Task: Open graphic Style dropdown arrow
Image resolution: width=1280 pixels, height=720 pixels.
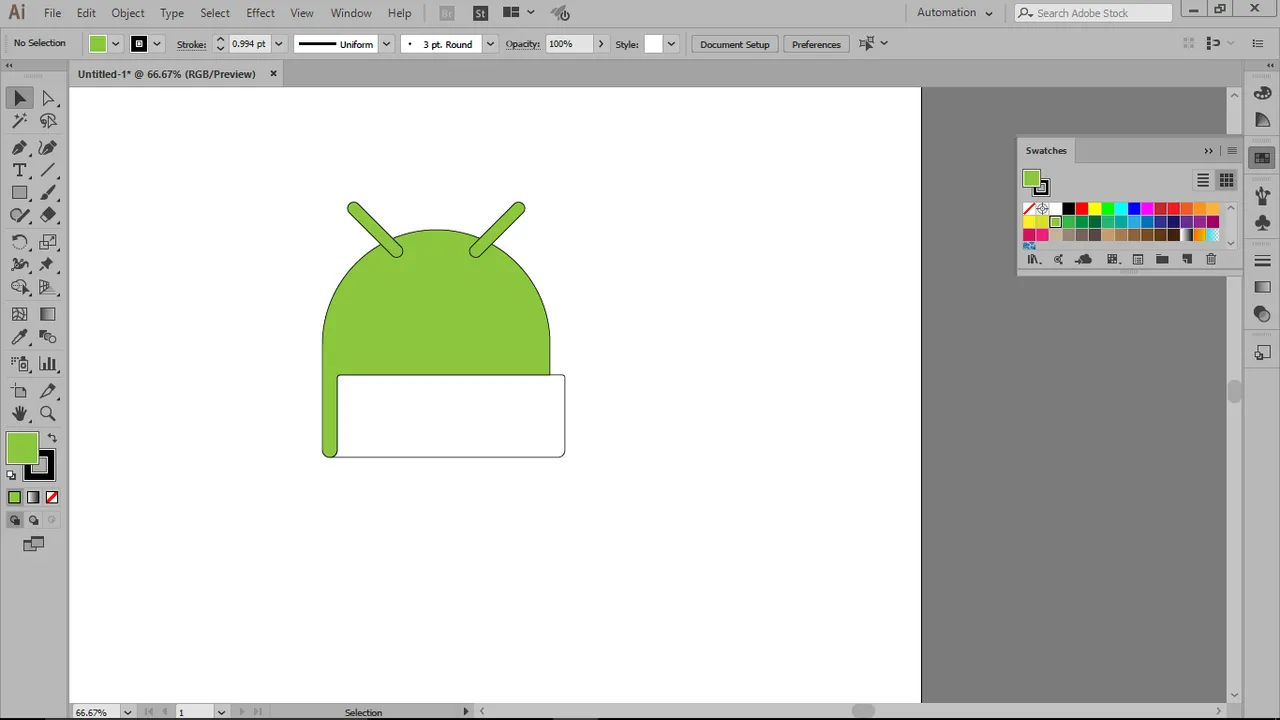Action: [671, 44]
